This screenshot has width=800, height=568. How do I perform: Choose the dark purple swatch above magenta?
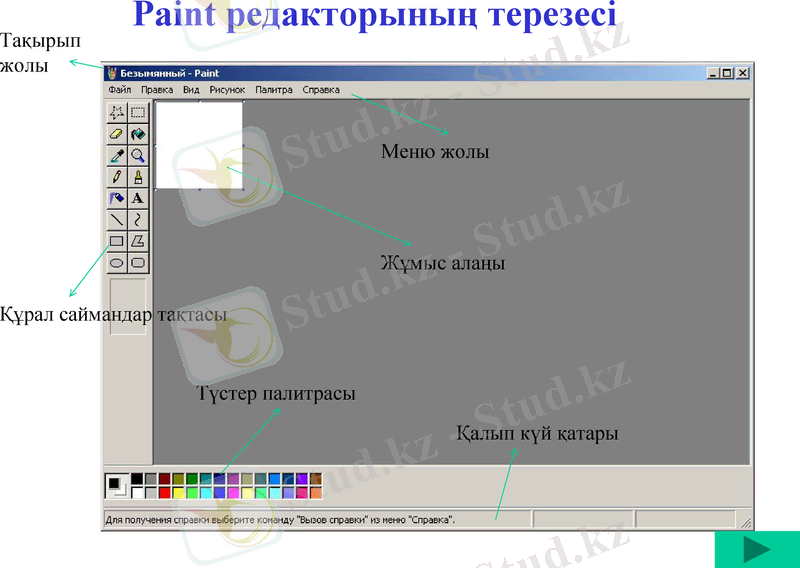point(233,479)
